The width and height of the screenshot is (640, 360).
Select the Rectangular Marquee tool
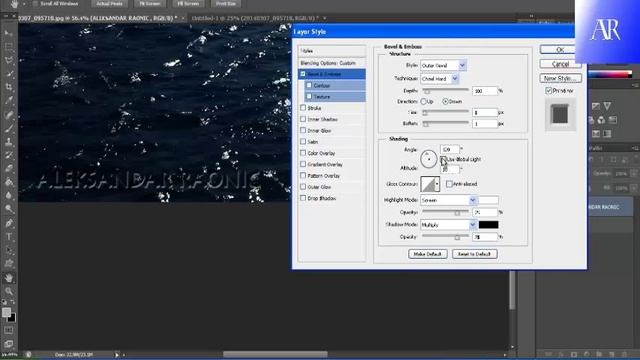pyautogui.click(x=9, y=47)
